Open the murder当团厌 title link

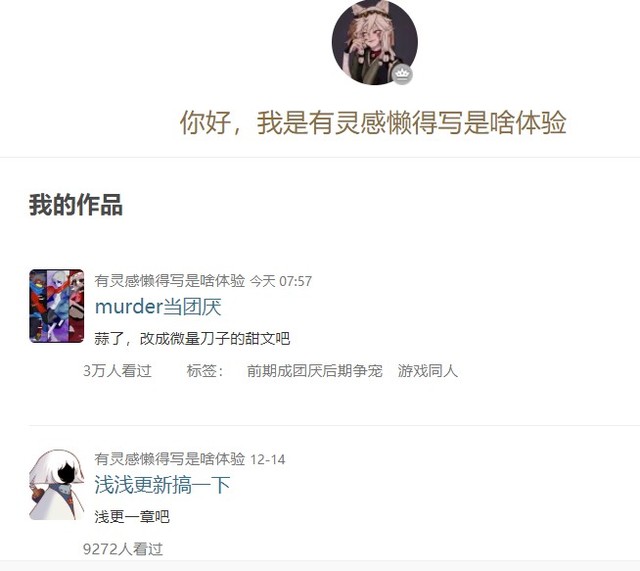(x=158, y=307)
